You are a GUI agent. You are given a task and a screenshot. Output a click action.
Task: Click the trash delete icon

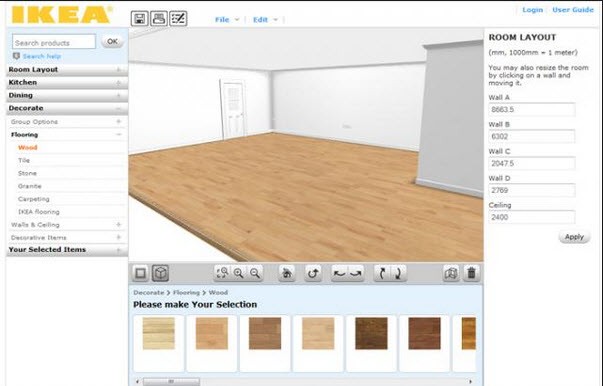coord(471,273)
